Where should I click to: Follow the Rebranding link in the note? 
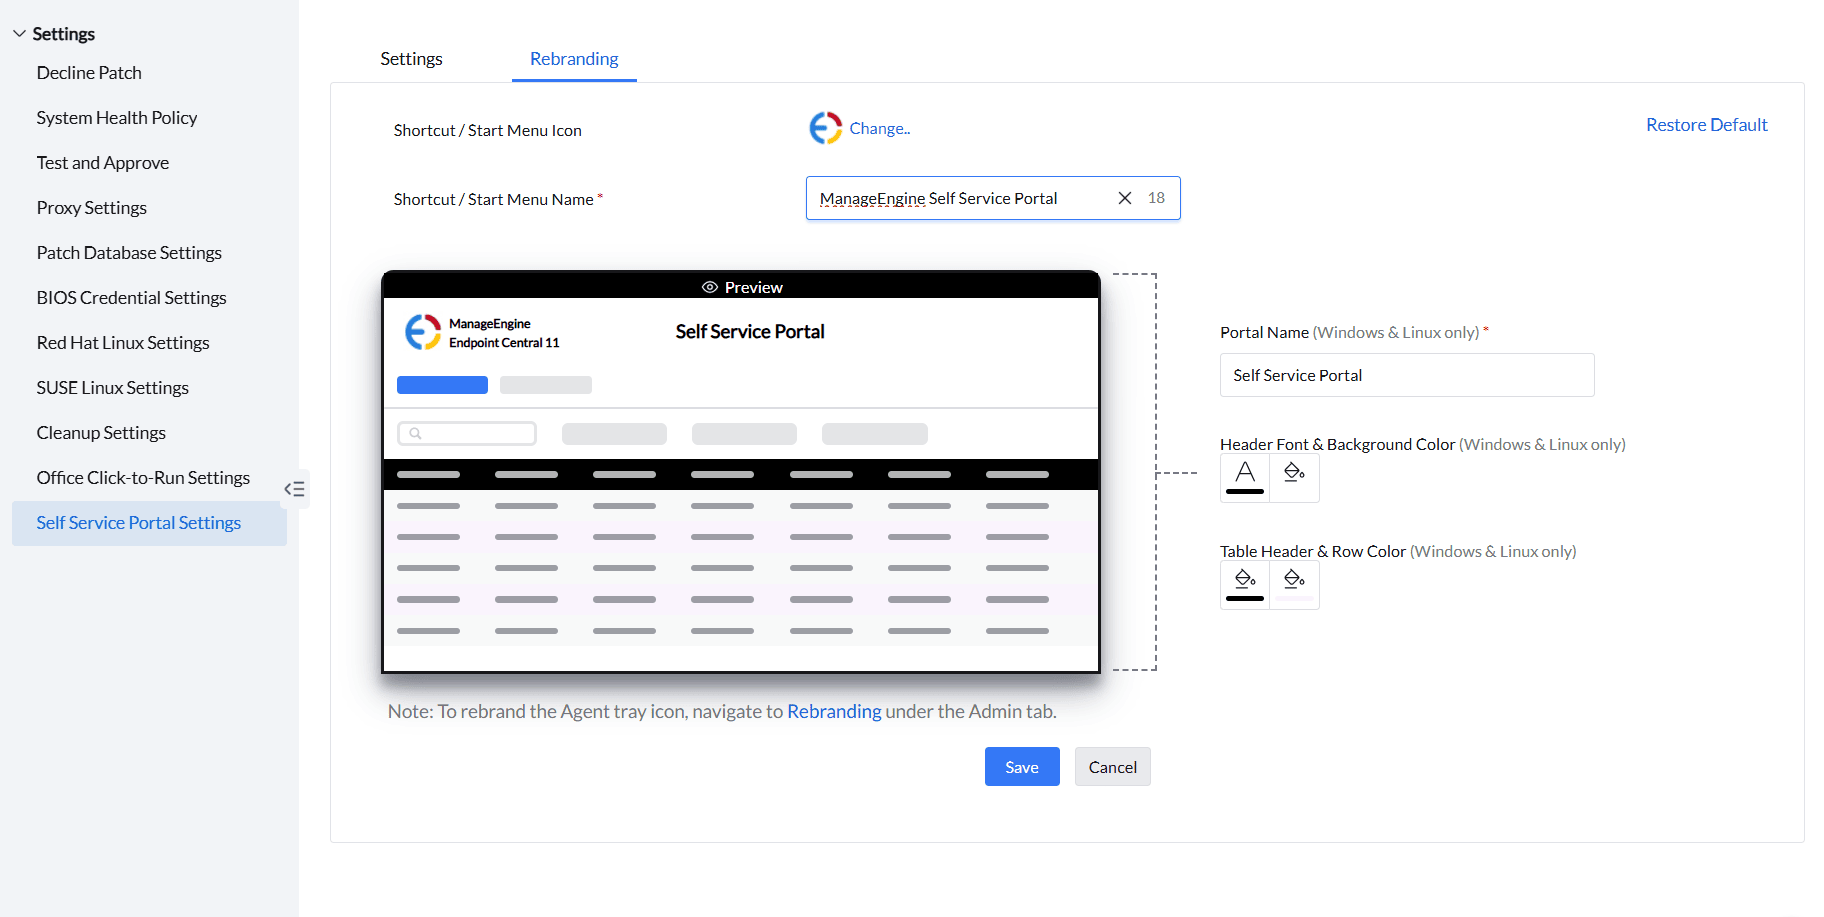(x=834, y=711)
